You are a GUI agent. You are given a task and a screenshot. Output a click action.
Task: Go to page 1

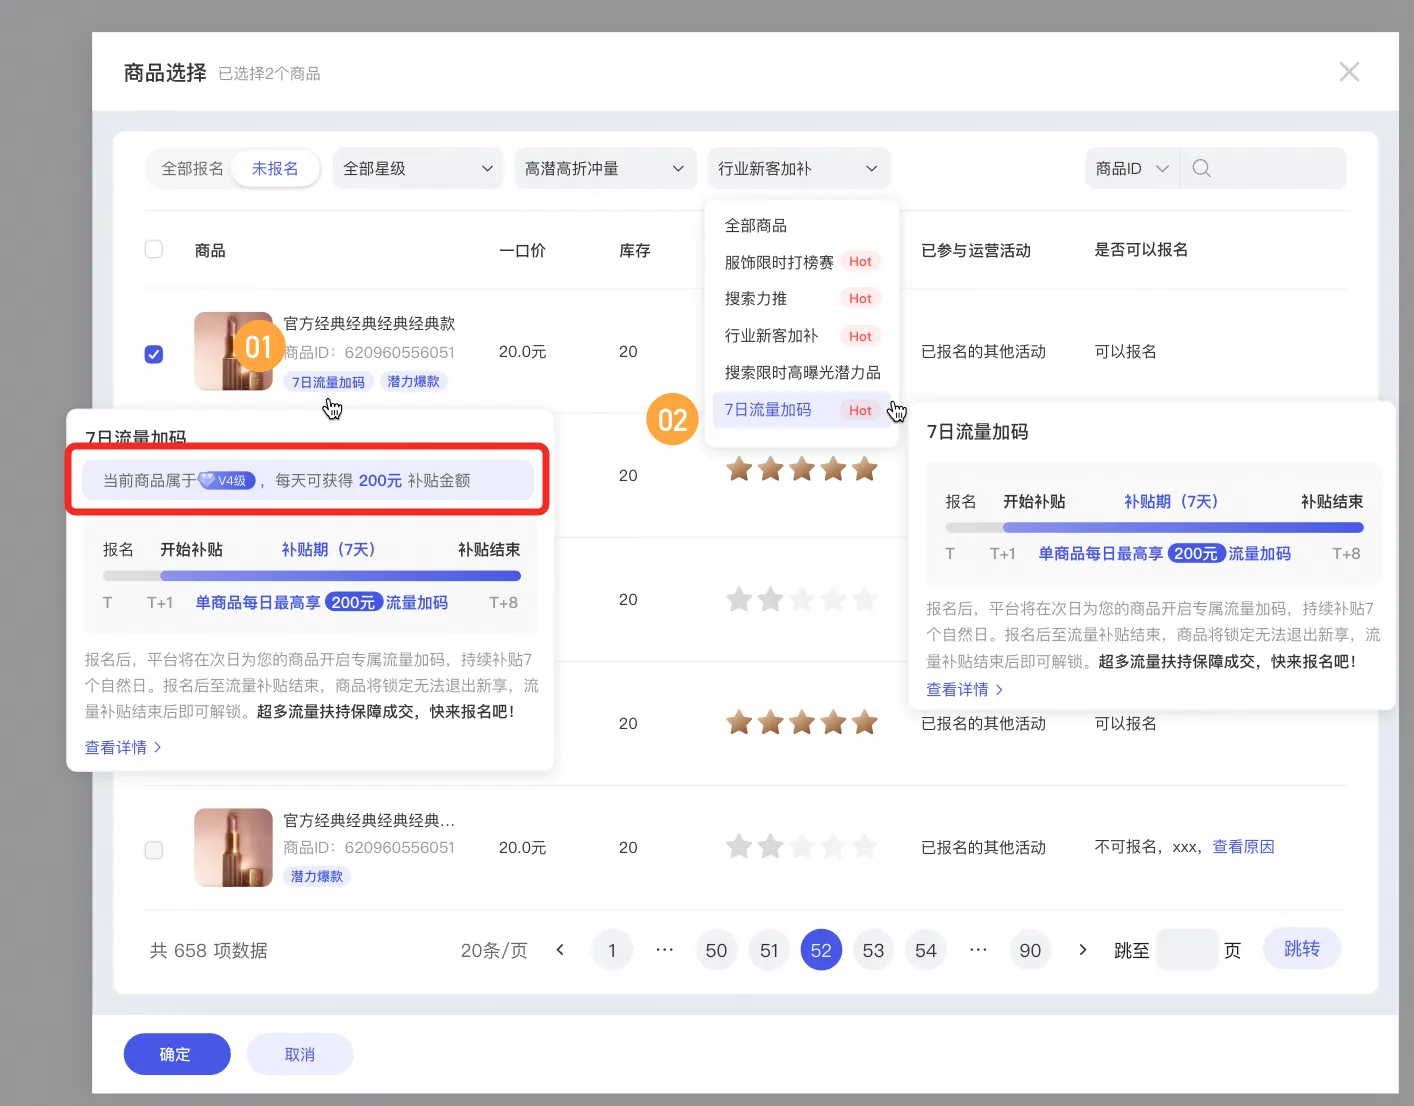coord(612,950)
